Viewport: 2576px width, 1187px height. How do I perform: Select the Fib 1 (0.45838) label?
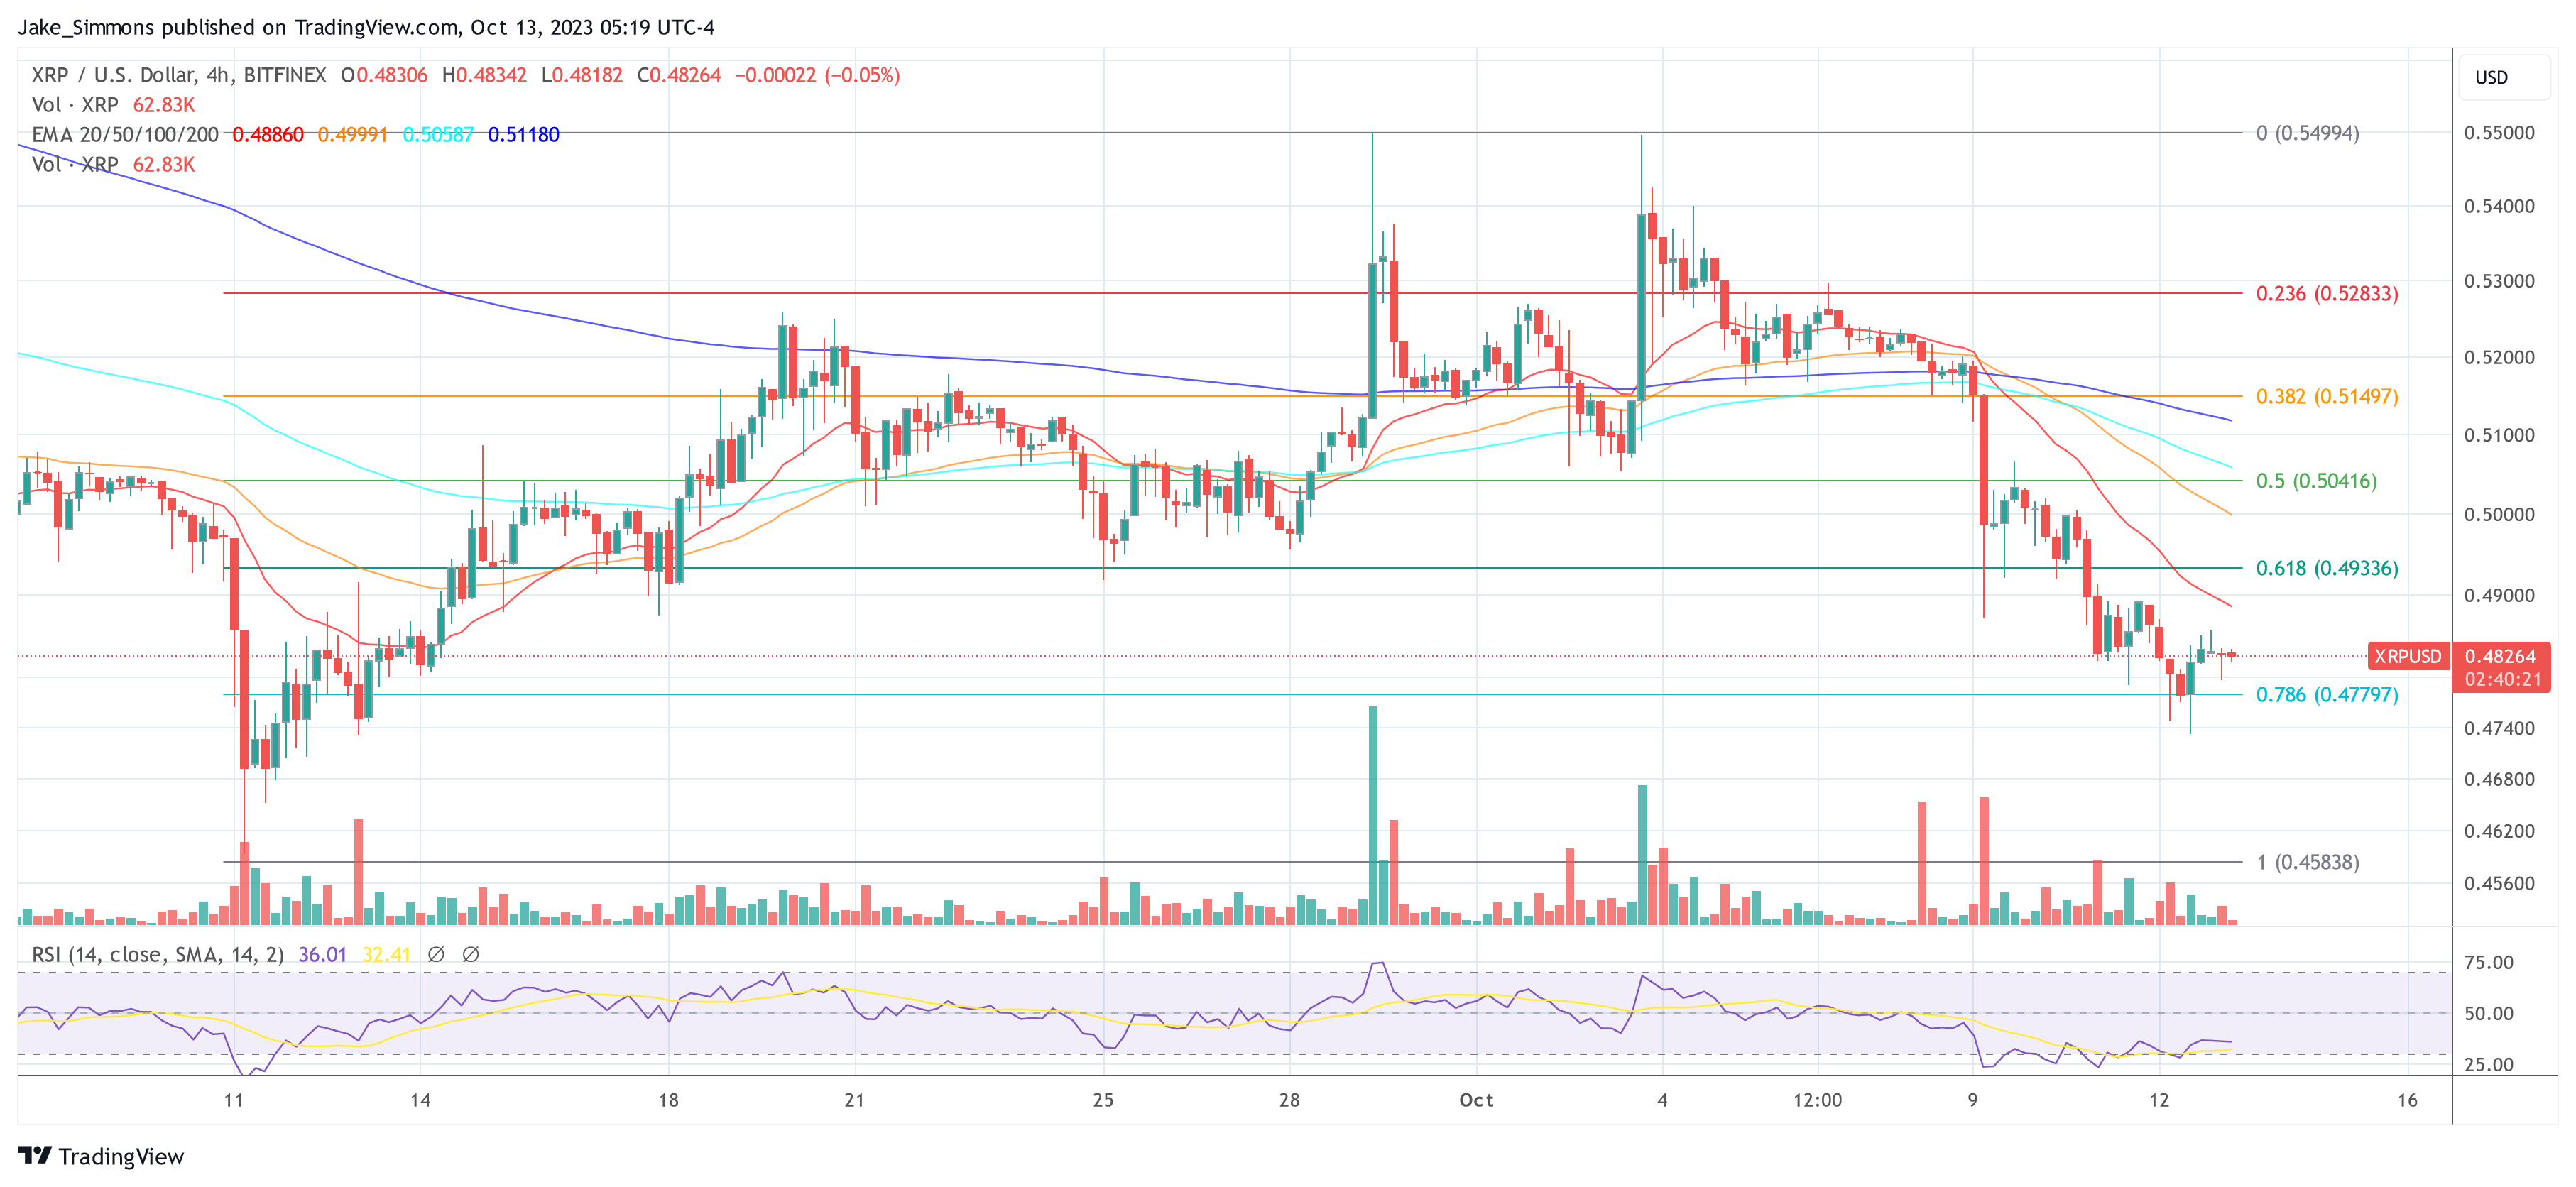(2307, 862)
